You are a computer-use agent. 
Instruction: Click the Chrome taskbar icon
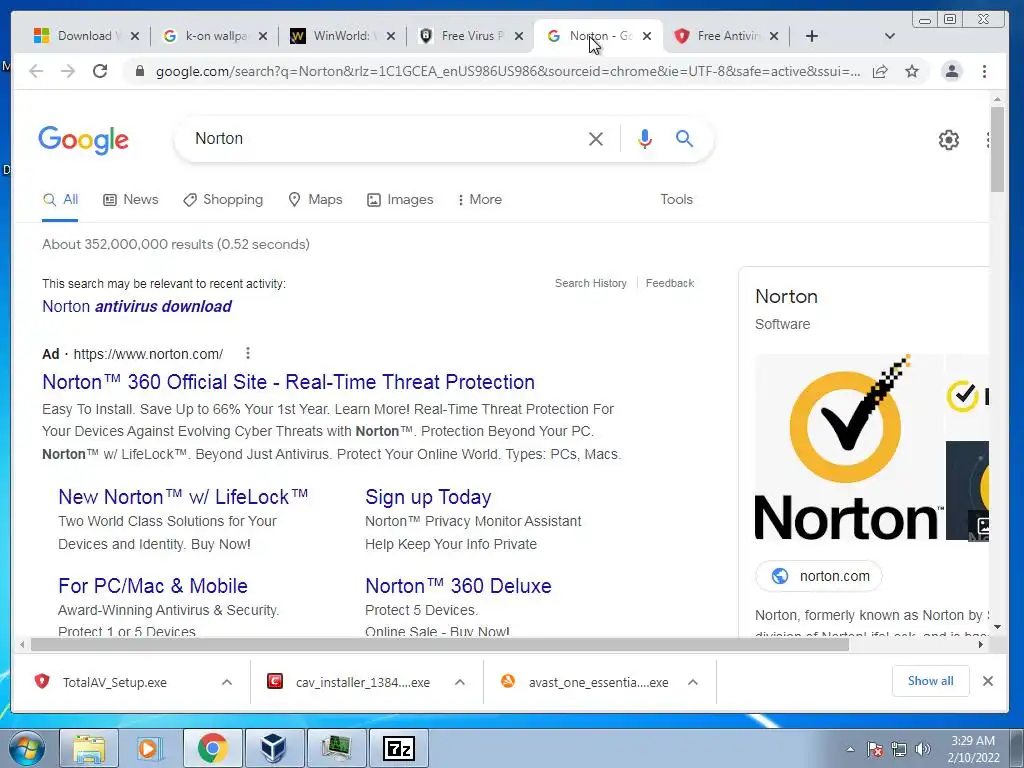click(x=212, y=748)
